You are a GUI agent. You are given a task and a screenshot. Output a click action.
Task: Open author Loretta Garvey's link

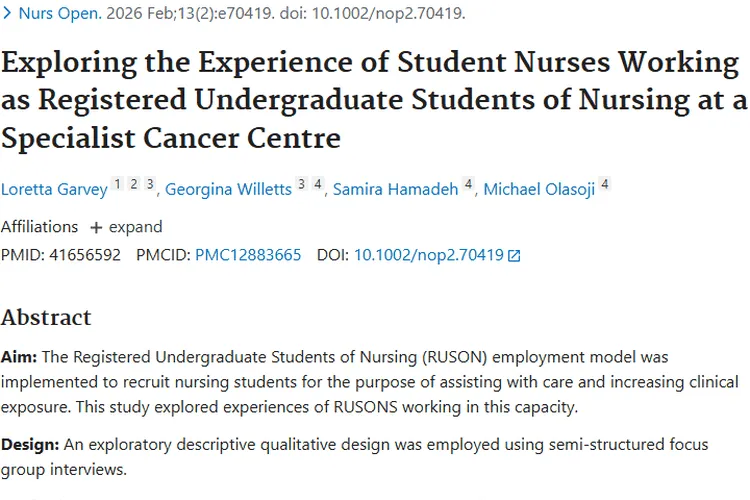pyautogui.click(x=53, y=189)
